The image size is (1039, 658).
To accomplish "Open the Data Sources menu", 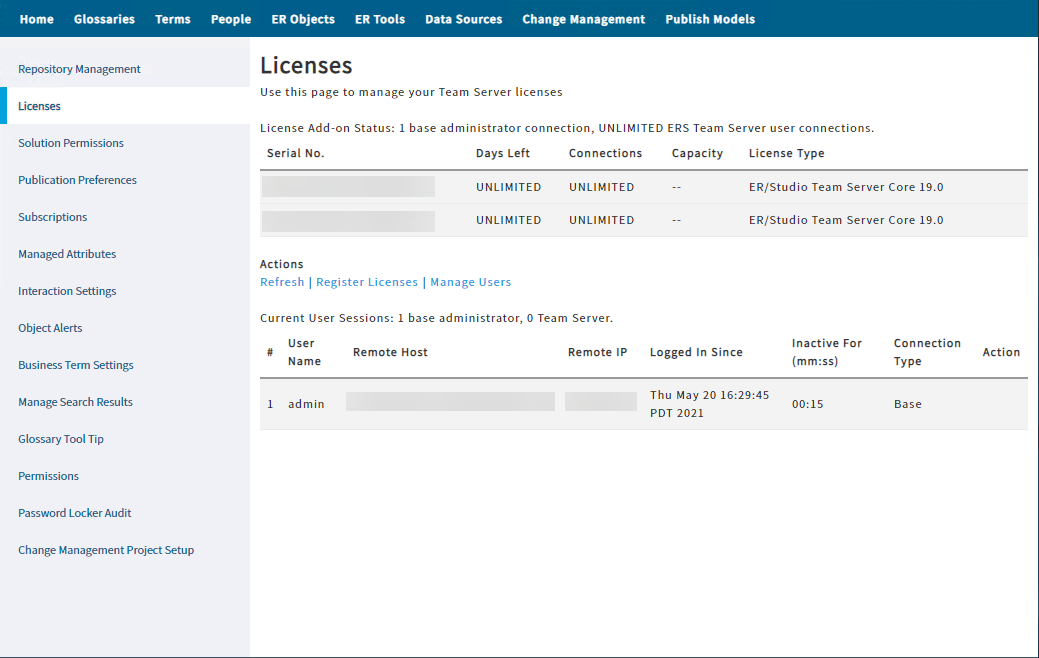I will pyautogui.click(x=463, y=19).
